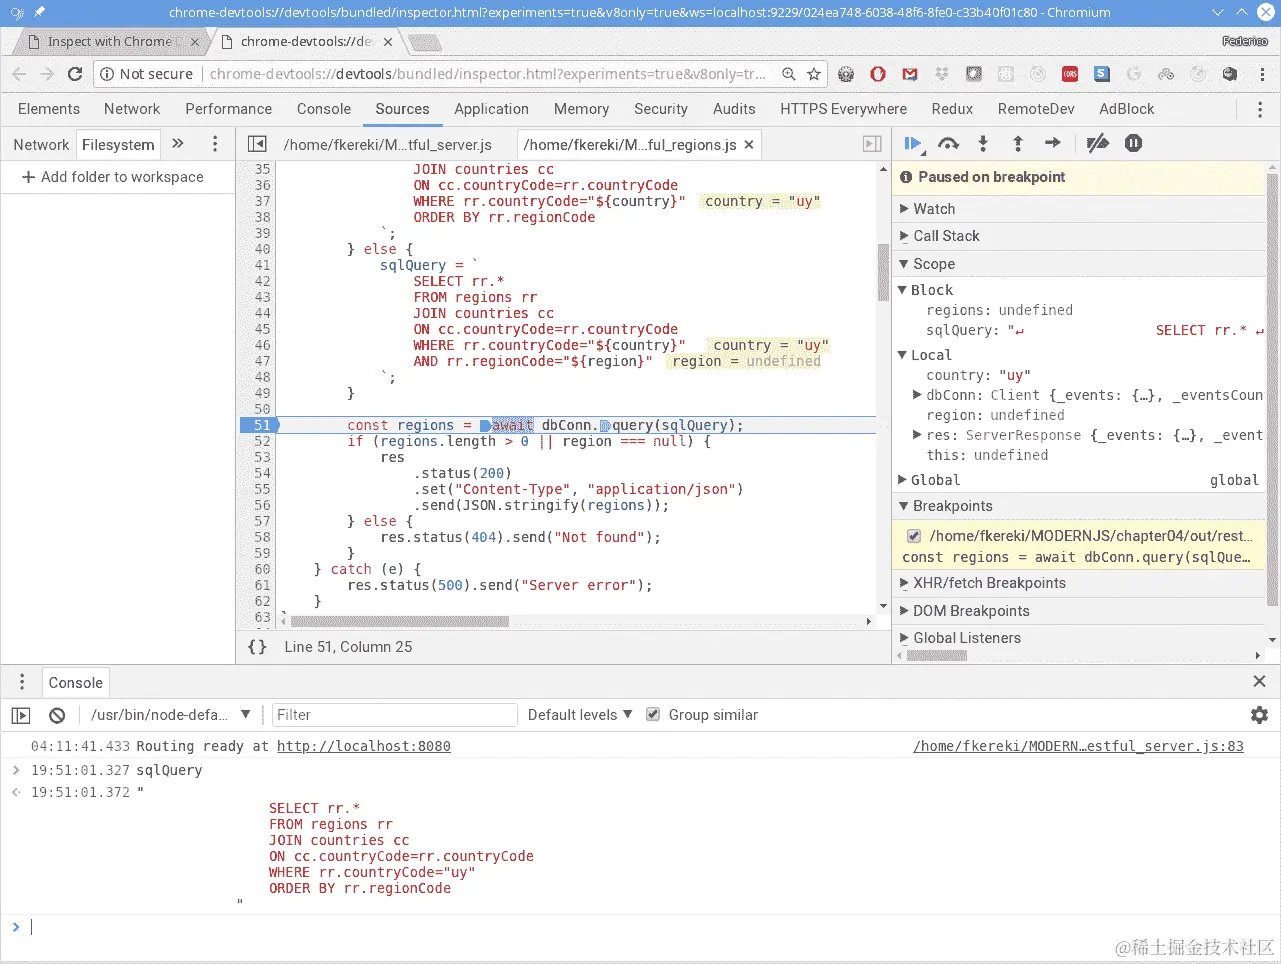1281x964 pixels.
Task: Open the localhost:8080 link
Action: (x=364, y=746)
